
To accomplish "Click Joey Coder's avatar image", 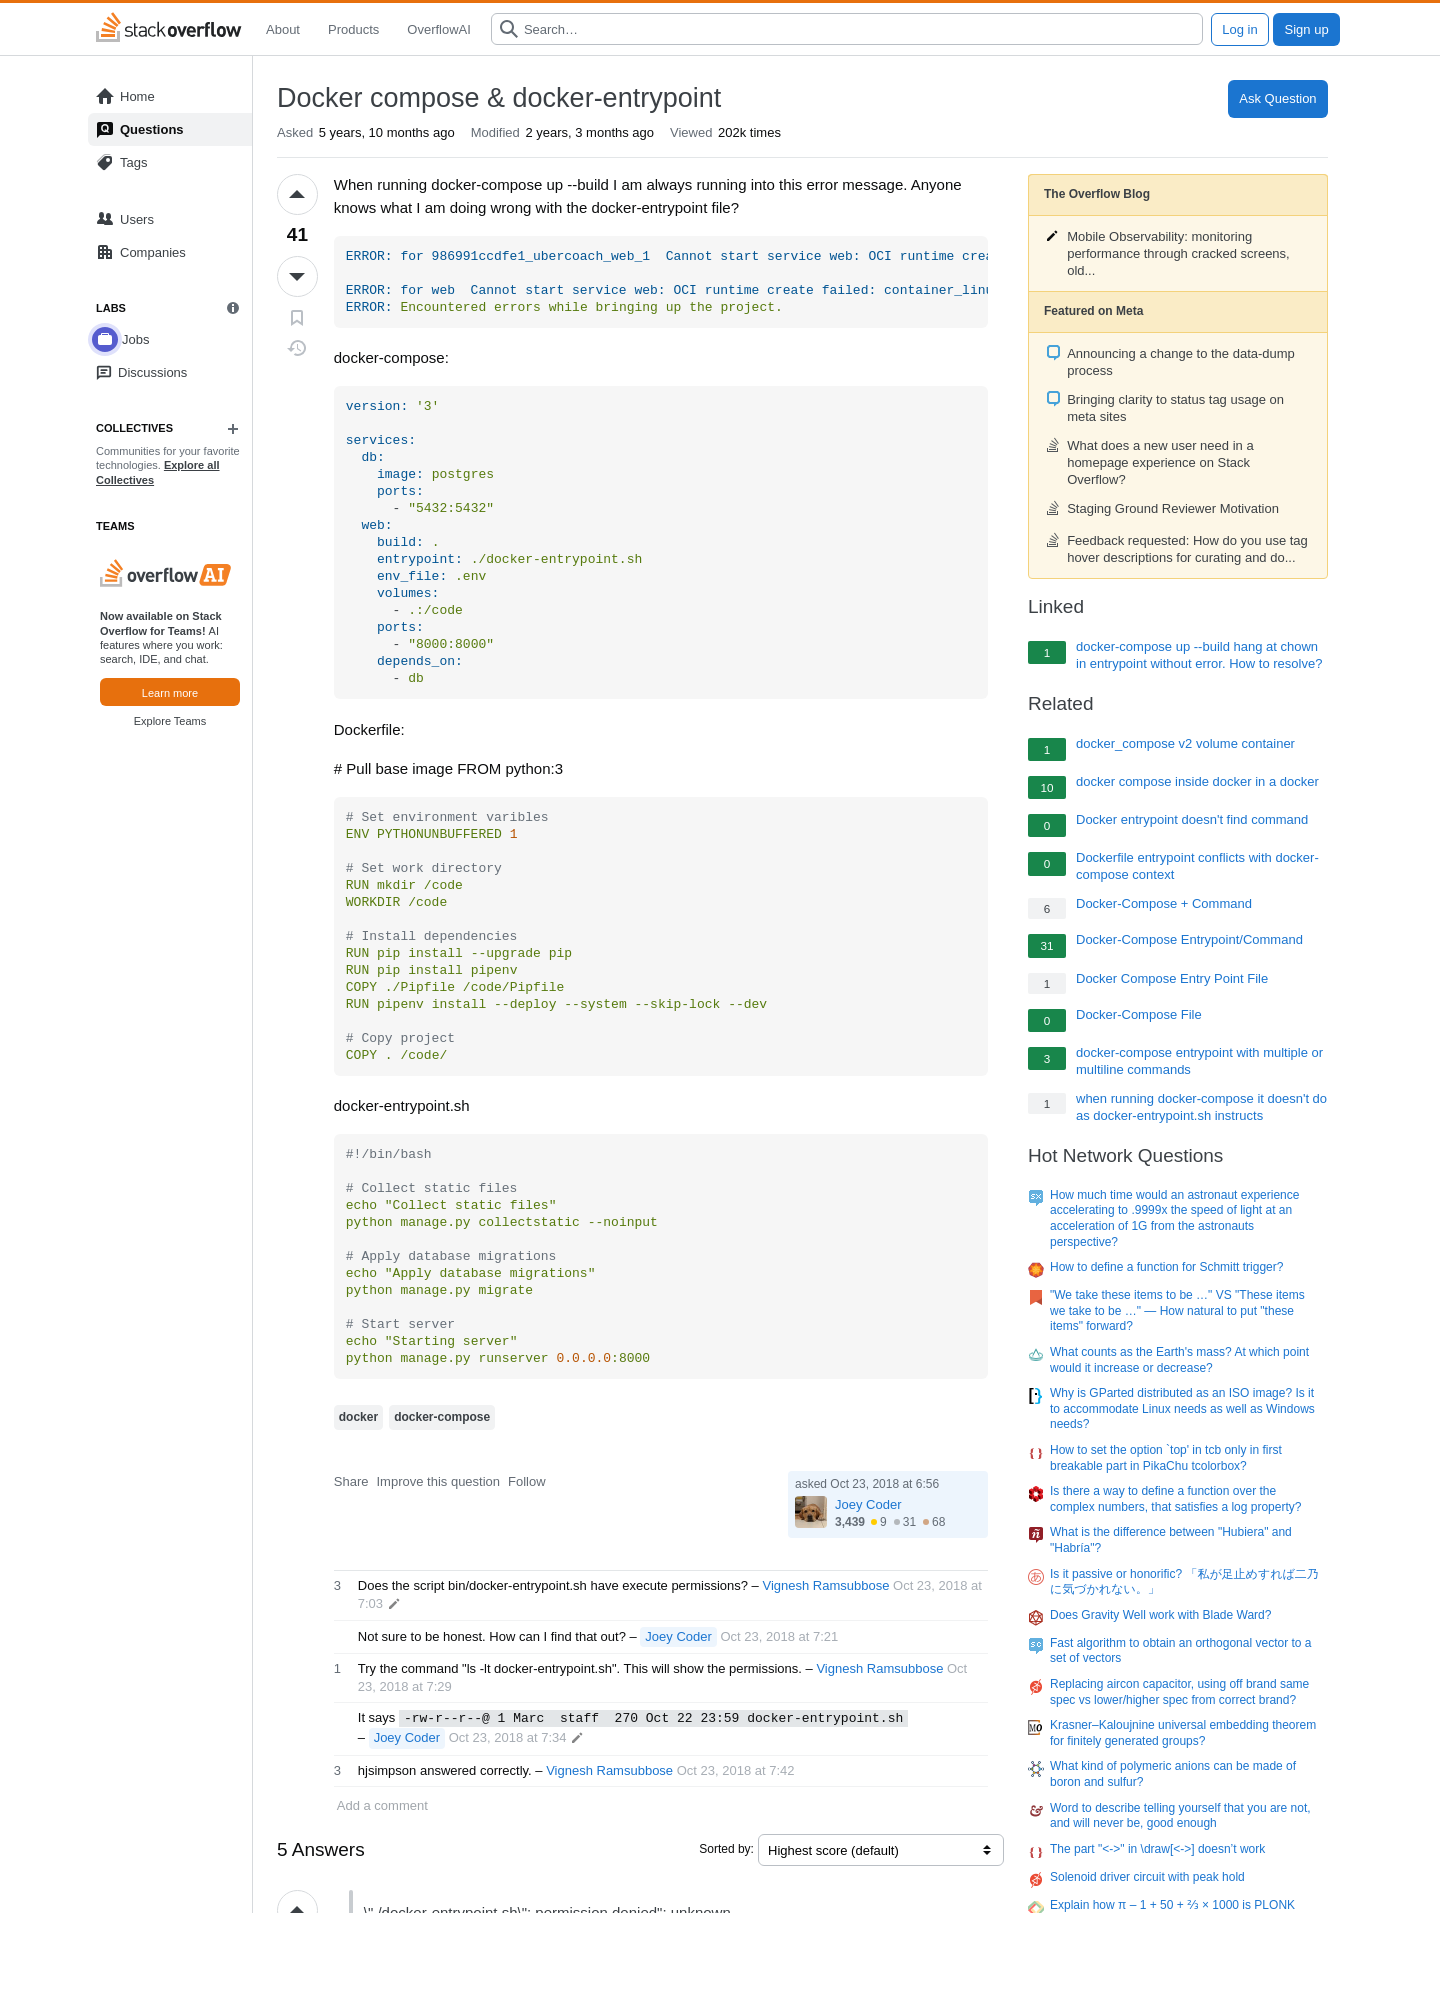I will (x=811, y=1512).
